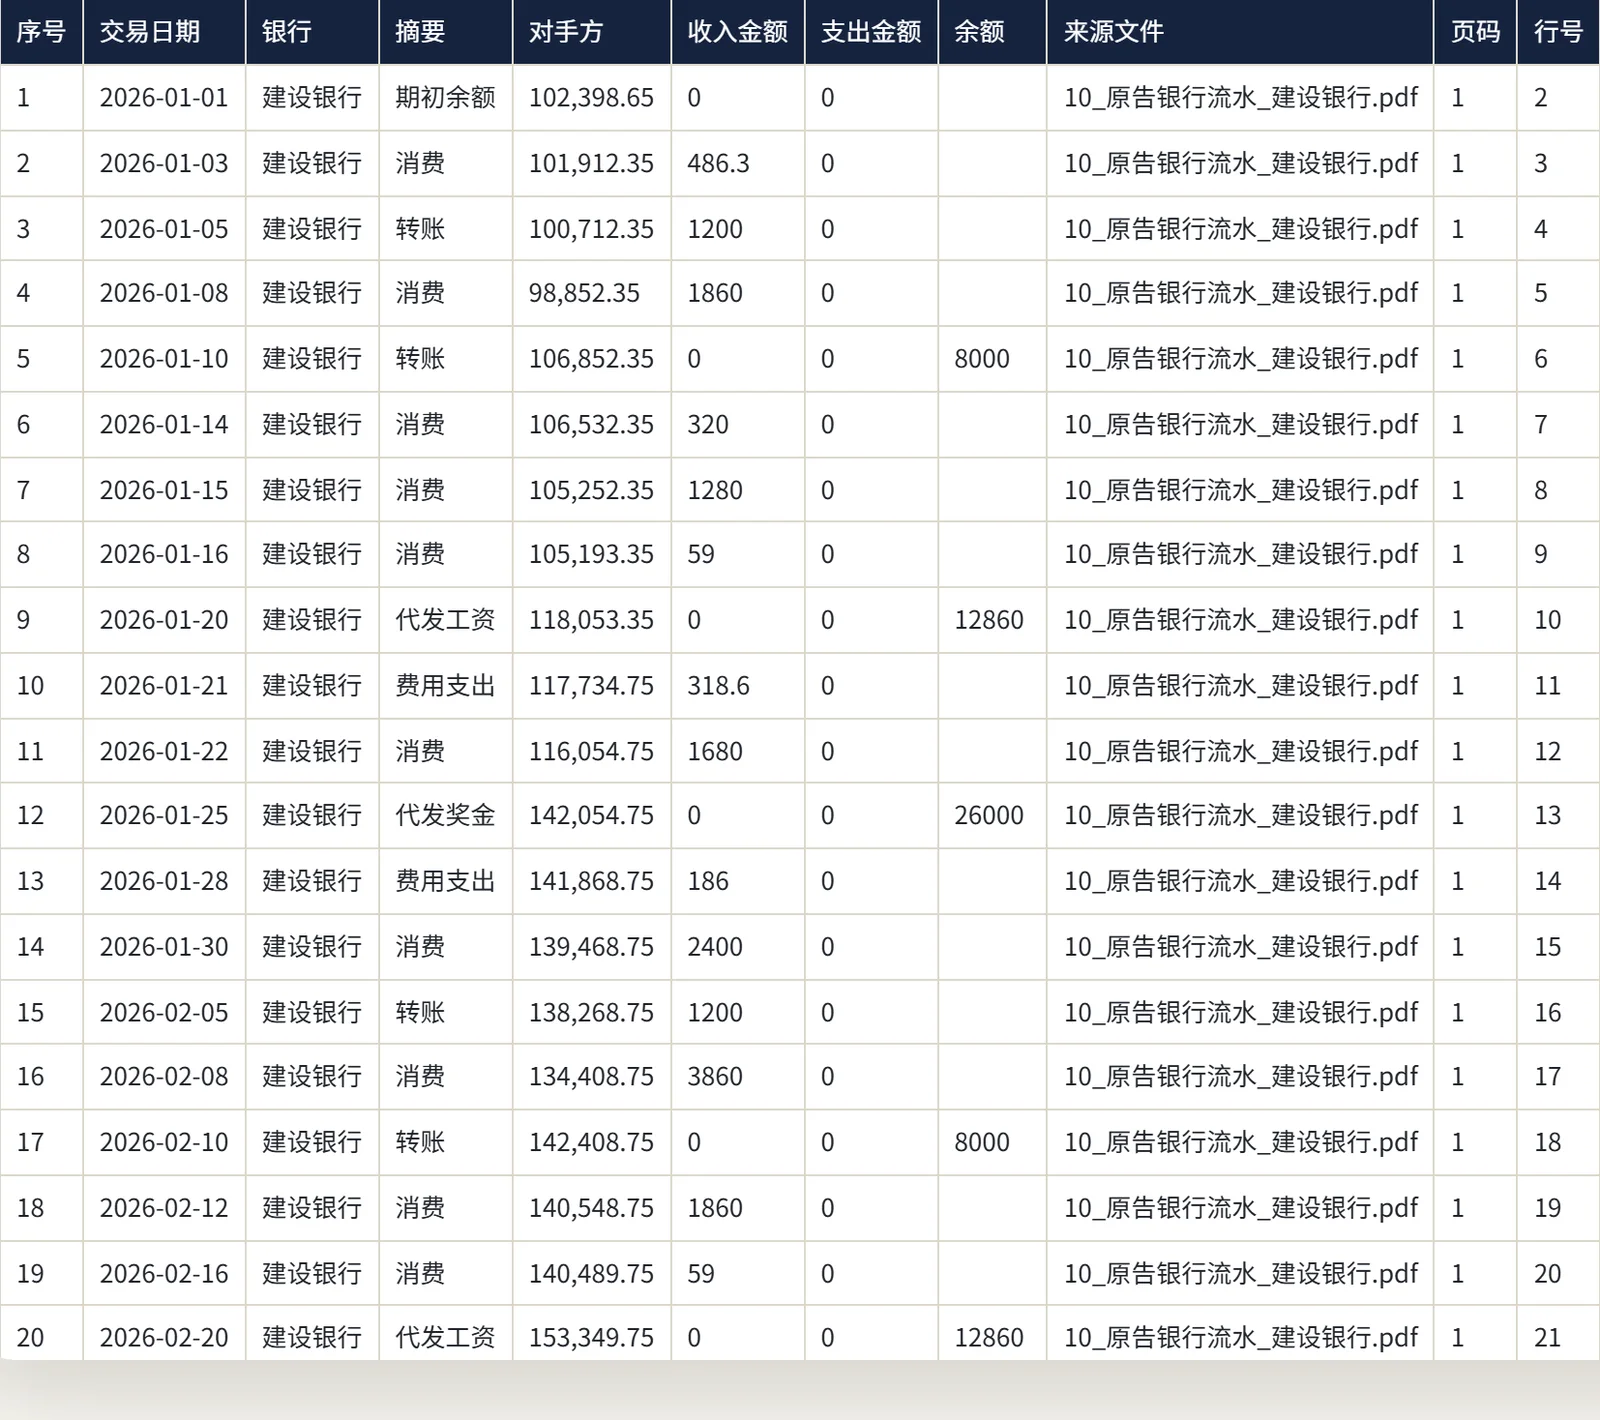Viewport: 1600px width, 1420px height.
Task: Select the date cell 2026-02-05
Action: click(x=164, y=1012)
